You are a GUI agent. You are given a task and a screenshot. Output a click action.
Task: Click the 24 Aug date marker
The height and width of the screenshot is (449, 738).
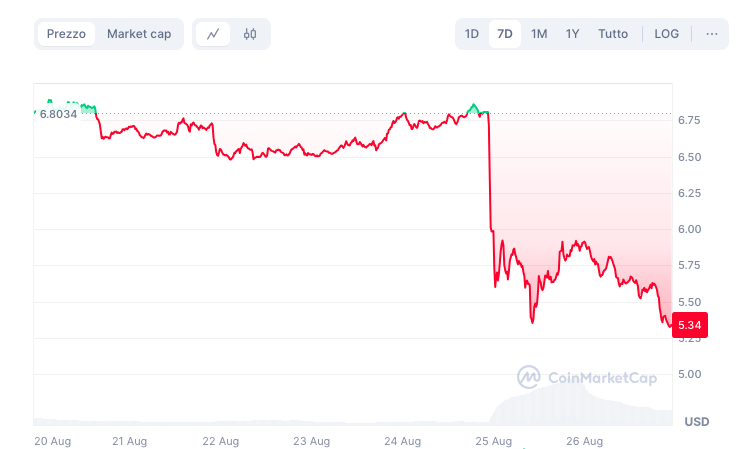402,440
